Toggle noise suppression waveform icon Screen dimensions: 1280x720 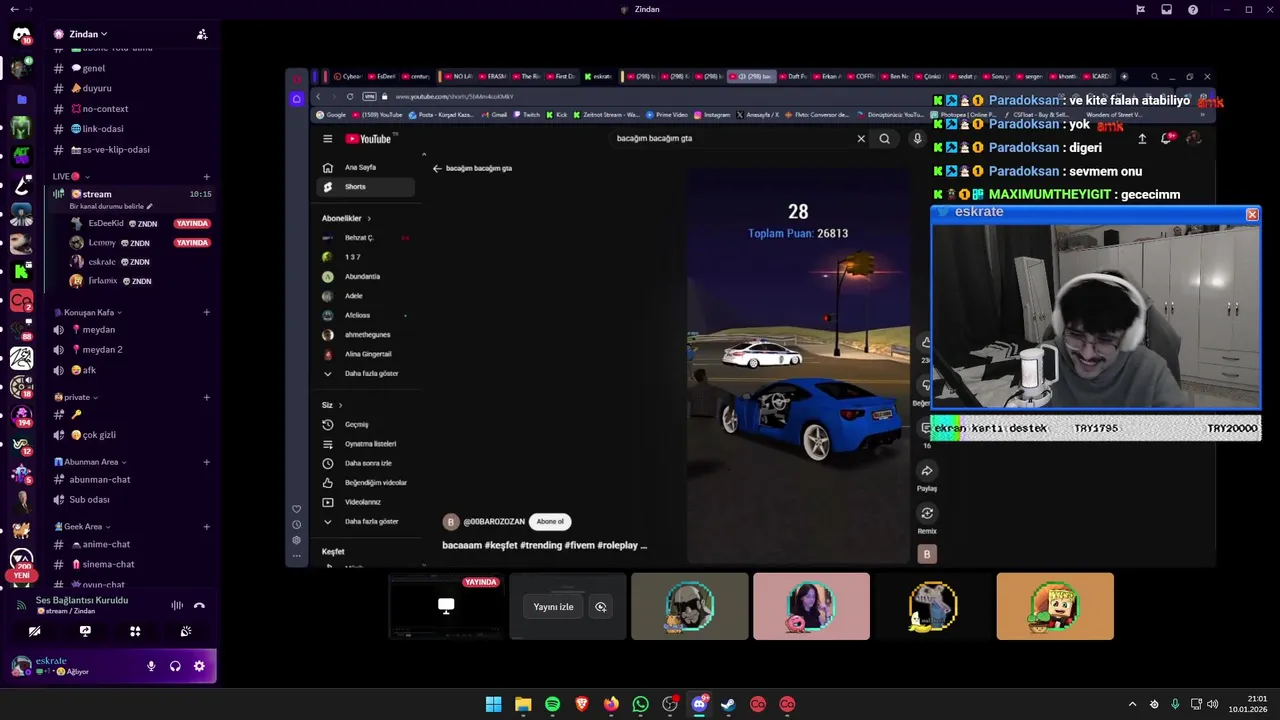pos(177,605)
